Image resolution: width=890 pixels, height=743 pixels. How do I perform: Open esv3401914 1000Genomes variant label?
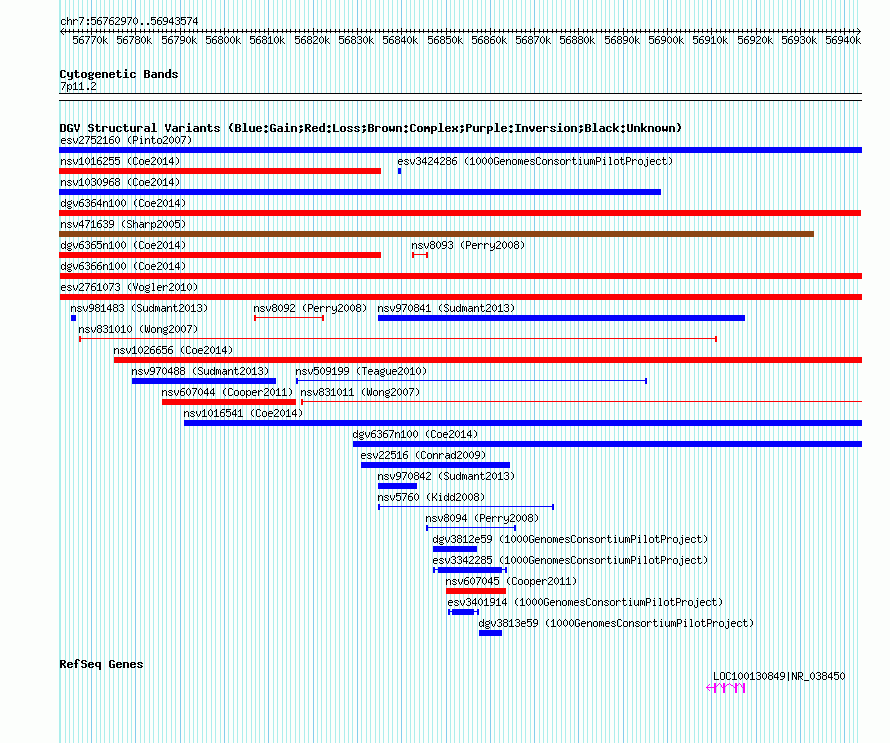click(585, 602)
